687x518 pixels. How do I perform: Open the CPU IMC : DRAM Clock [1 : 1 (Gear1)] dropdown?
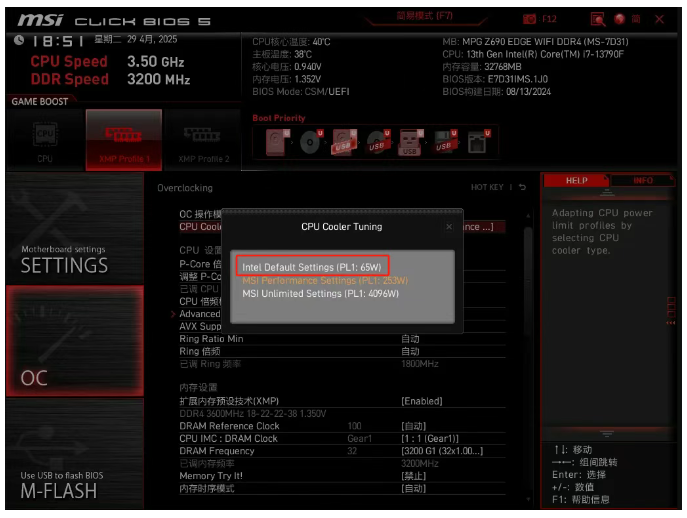tap(430, 439)
